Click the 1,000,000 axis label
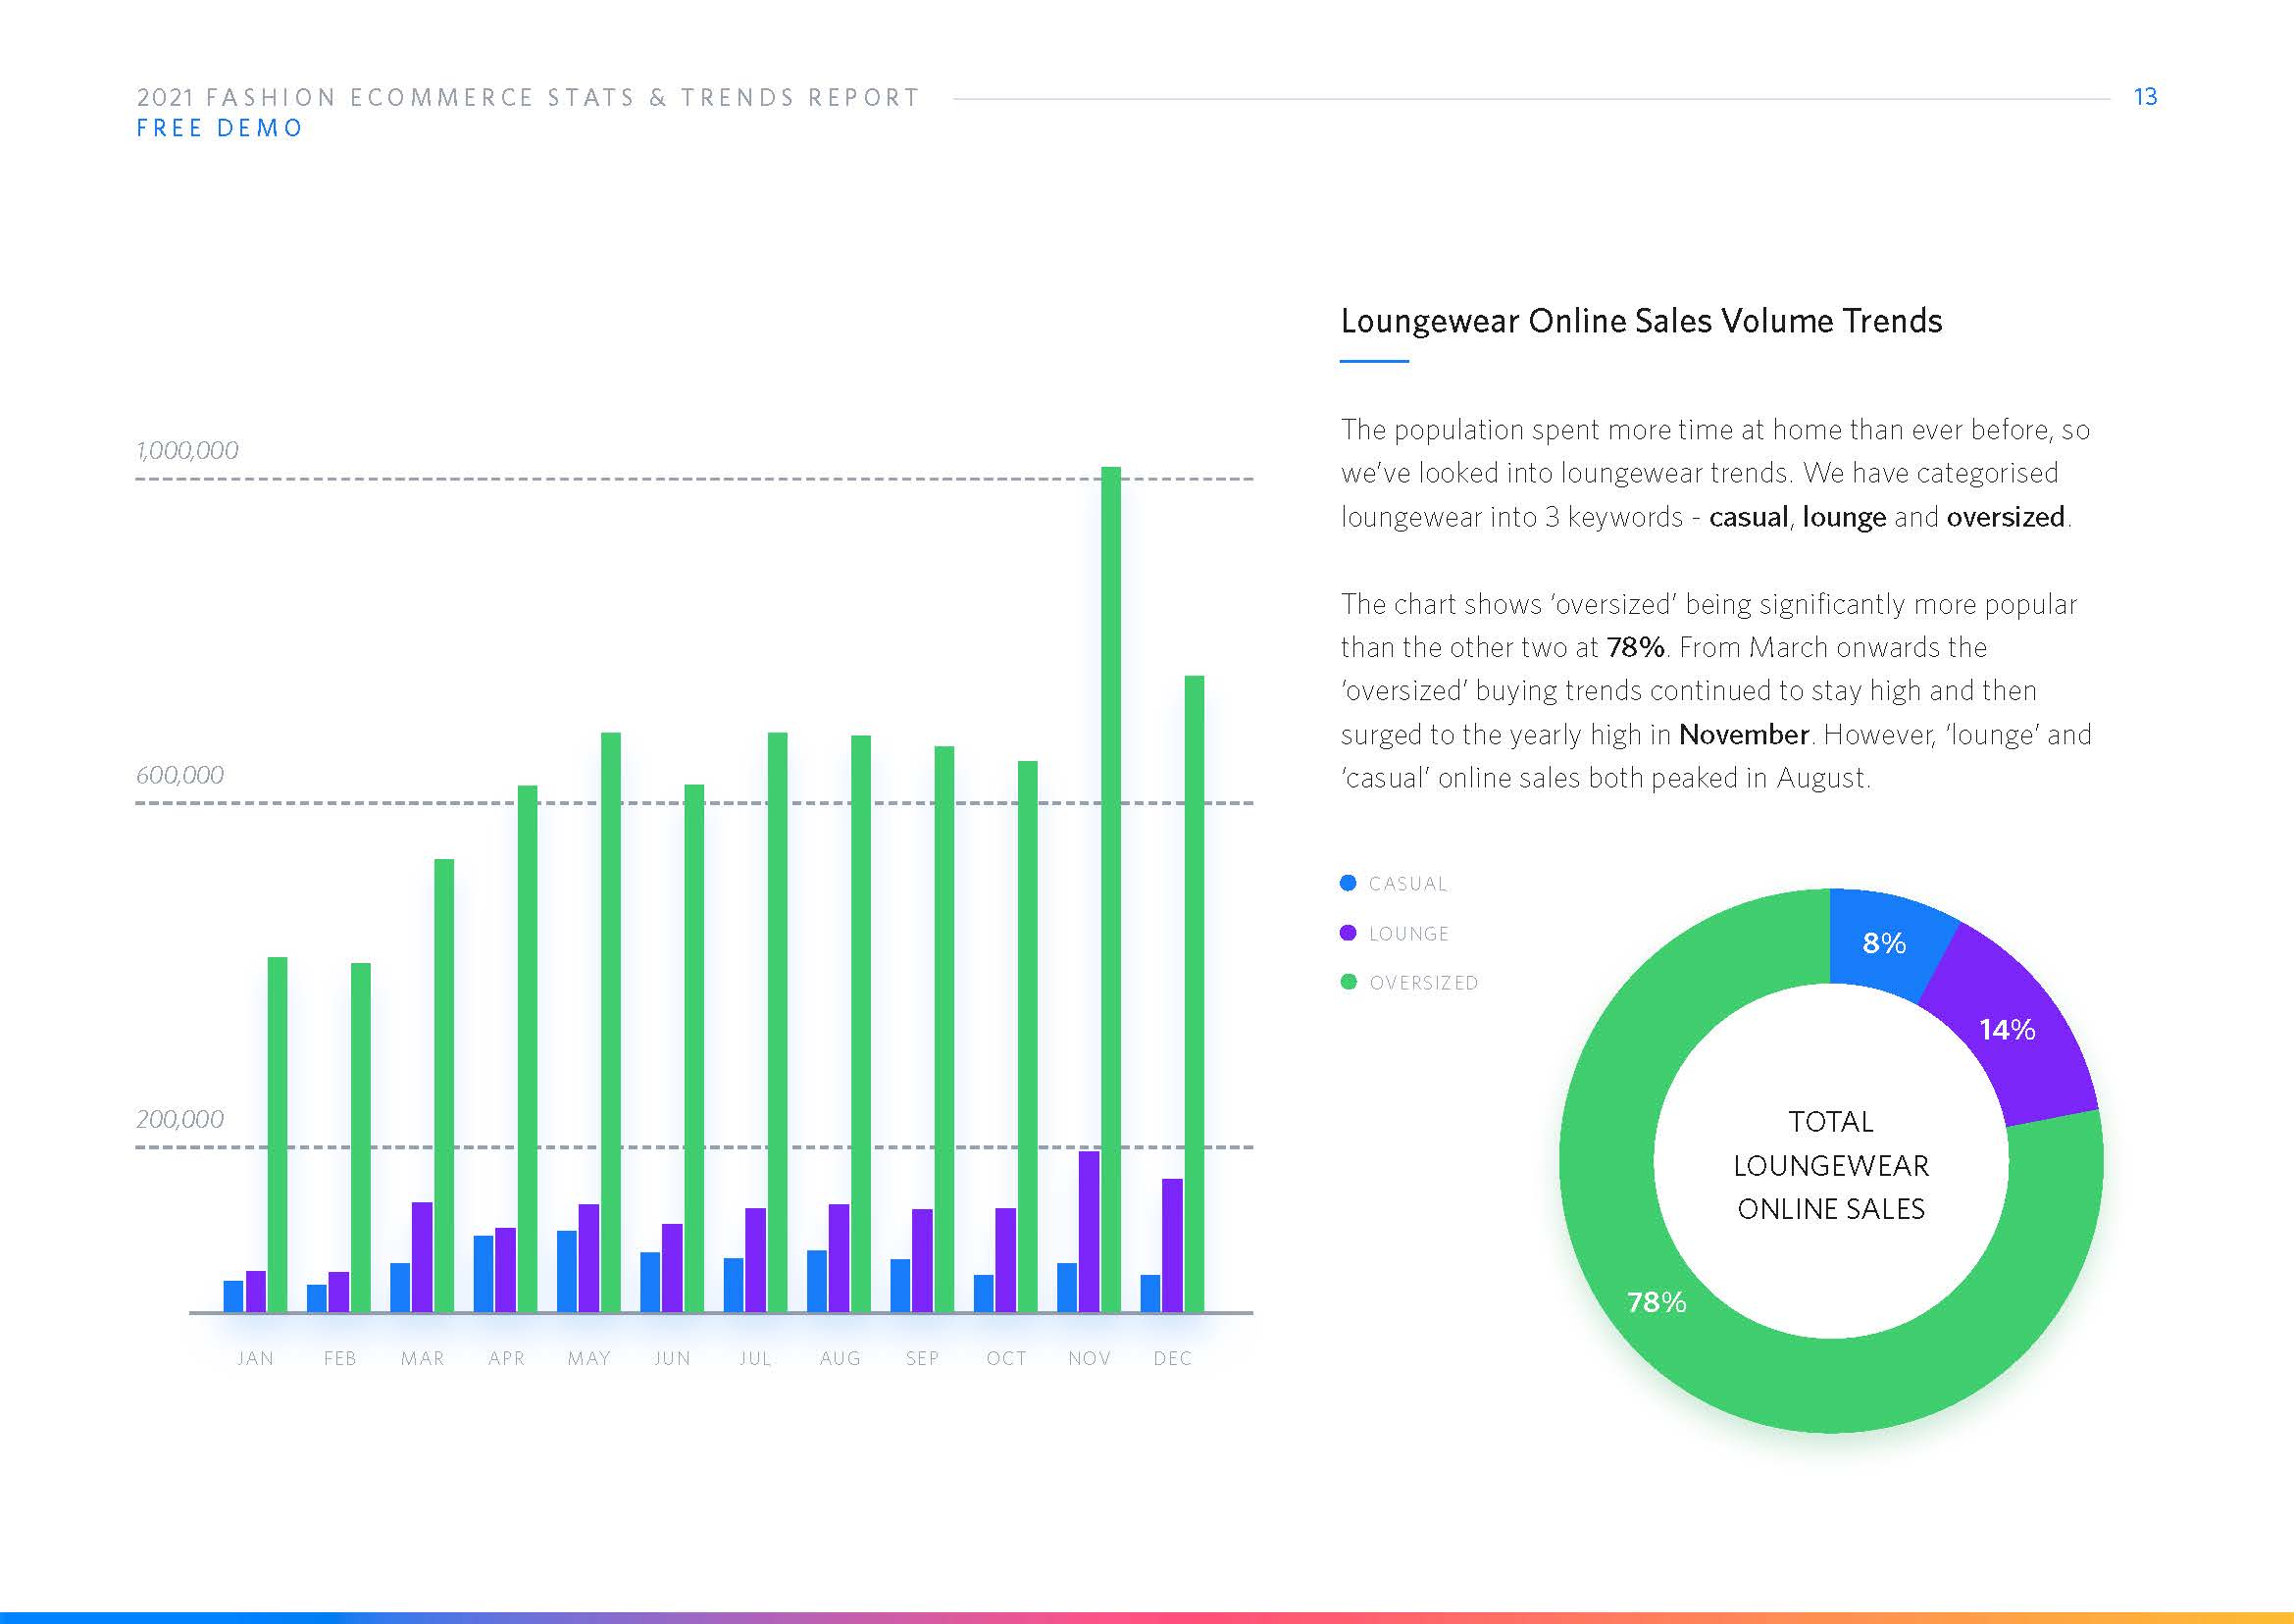This screenshot has height=1624, width=2294. click(187, 450)
